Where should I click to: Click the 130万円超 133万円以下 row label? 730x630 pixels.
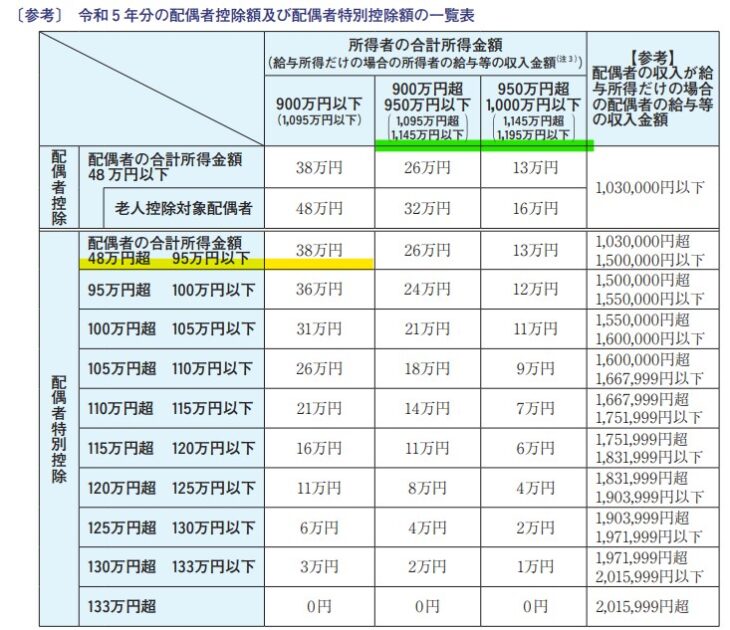point(171,567)
